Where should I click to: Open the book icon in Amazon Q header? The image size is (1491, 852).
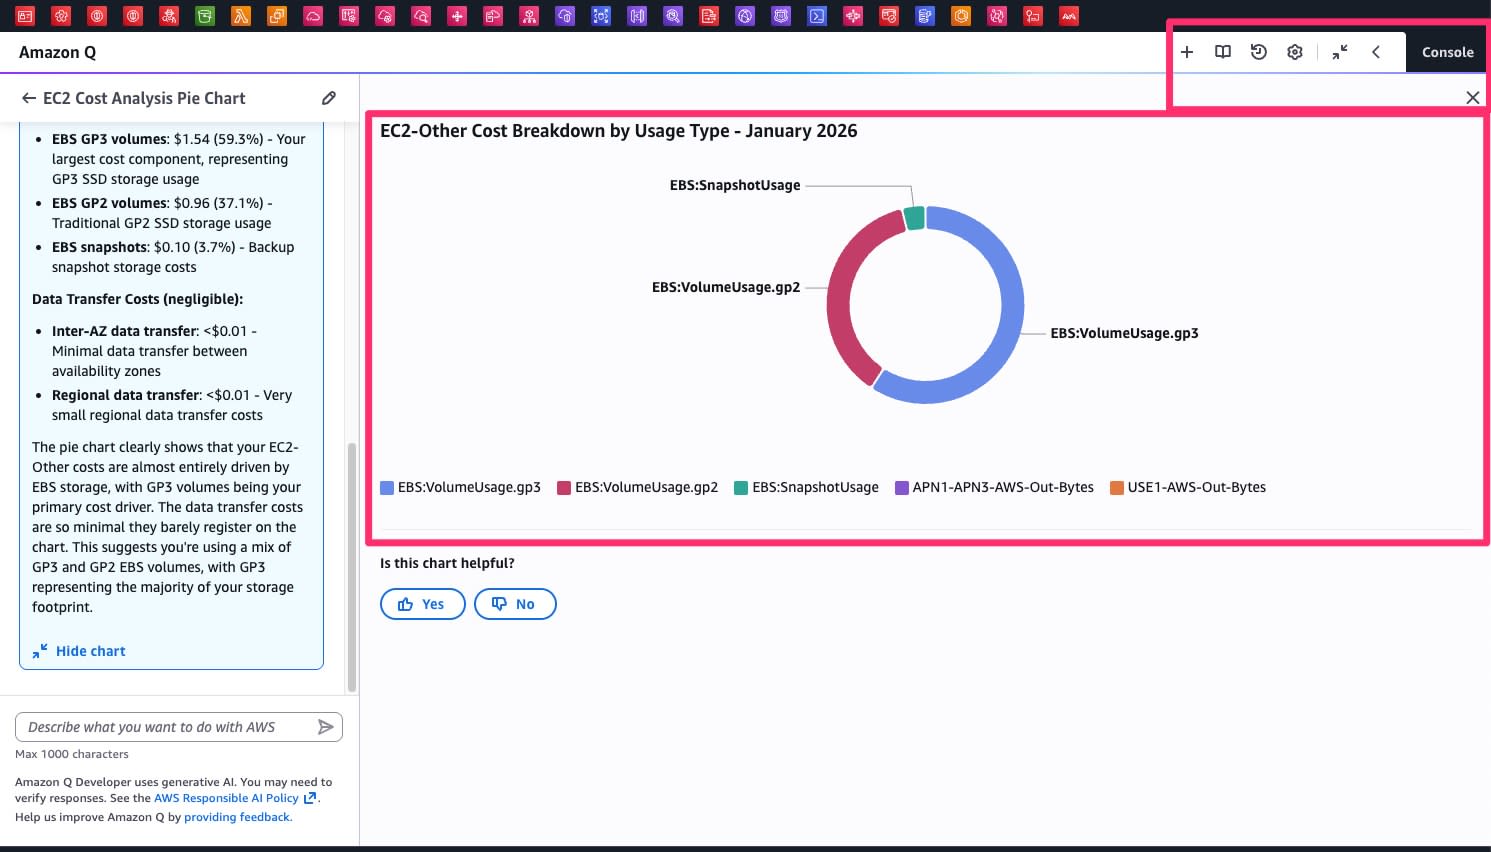[x=1223, y=52]
